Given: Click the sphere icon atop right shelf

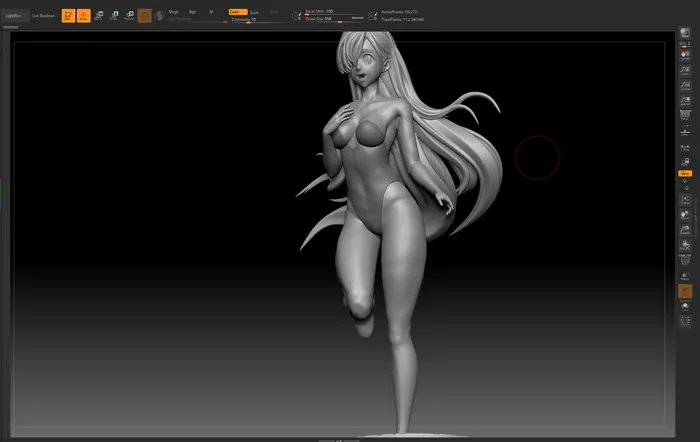Looking at the screenshot, I should point(685,33).
